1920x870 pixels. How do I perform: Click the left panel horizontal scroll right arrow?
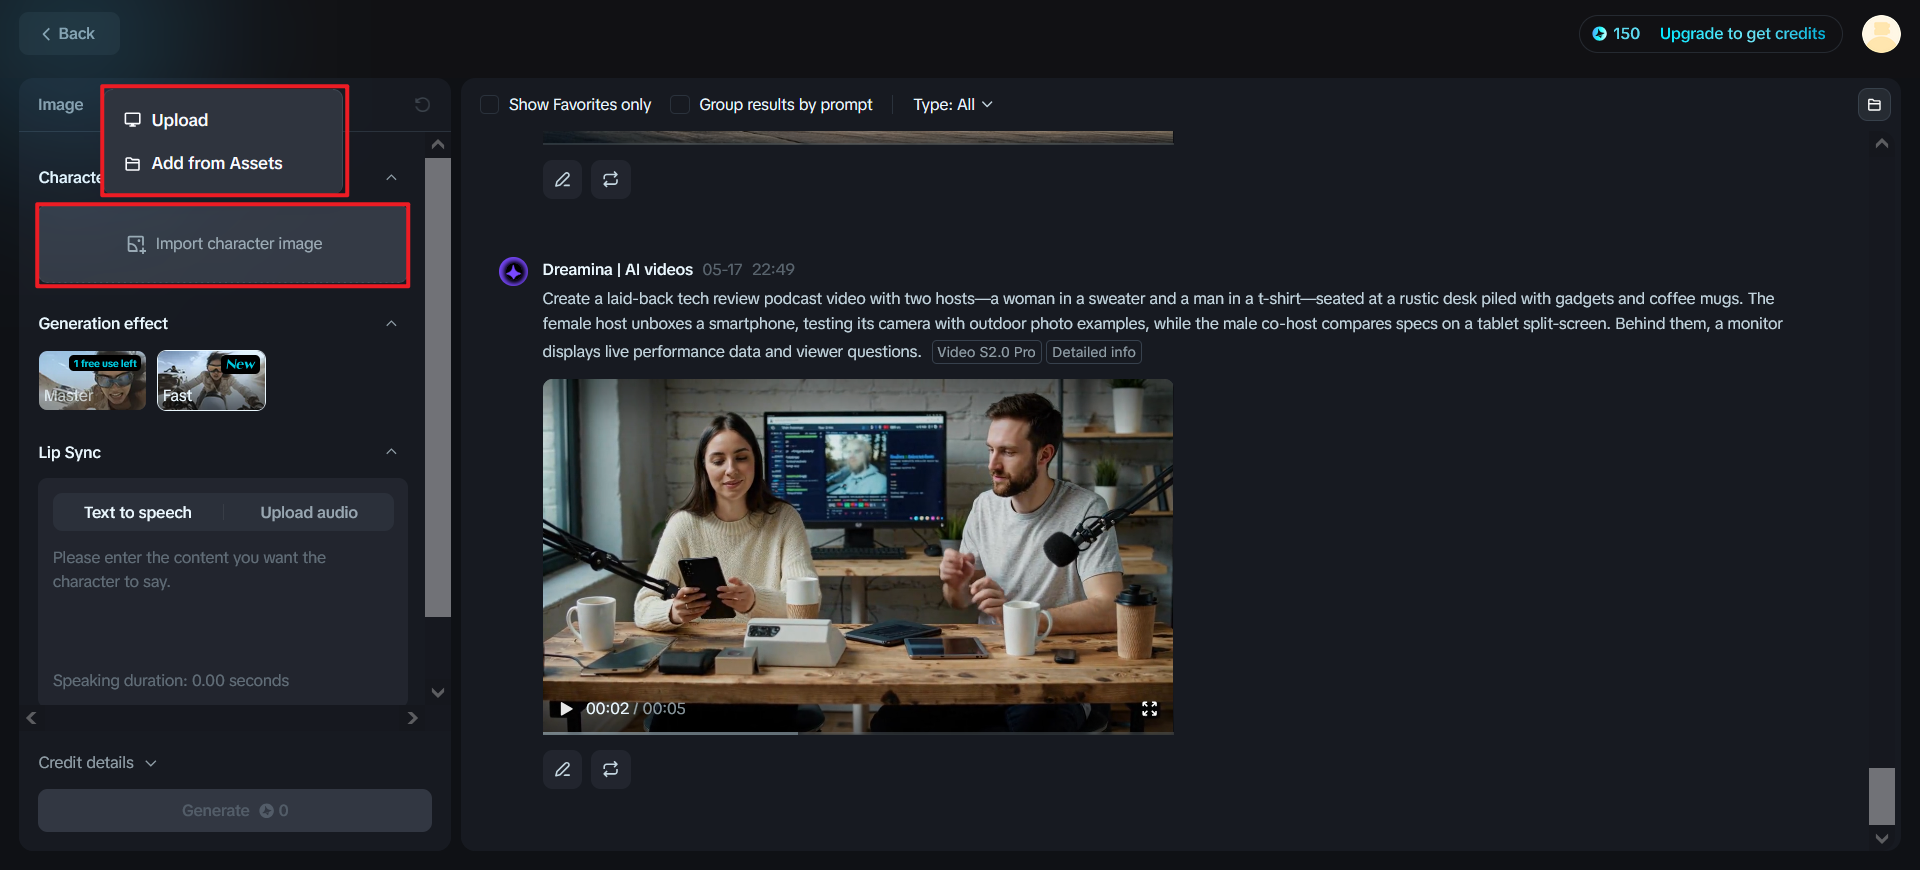point(413,718)
